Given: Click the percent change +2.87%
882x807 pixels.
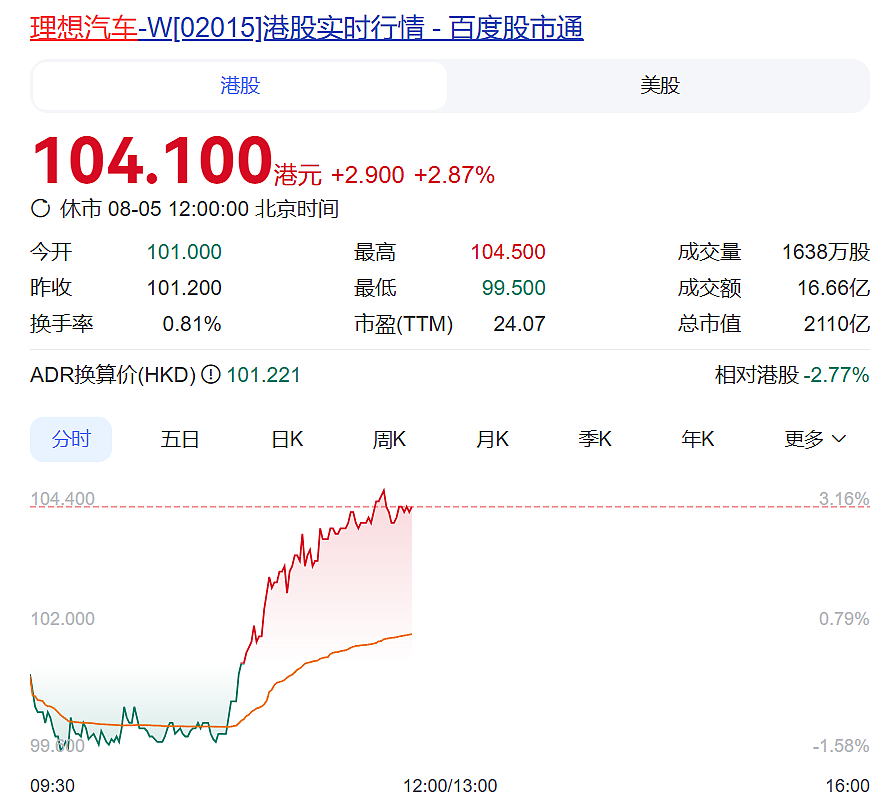Looking at the screenshot, I should coord(454,175).
